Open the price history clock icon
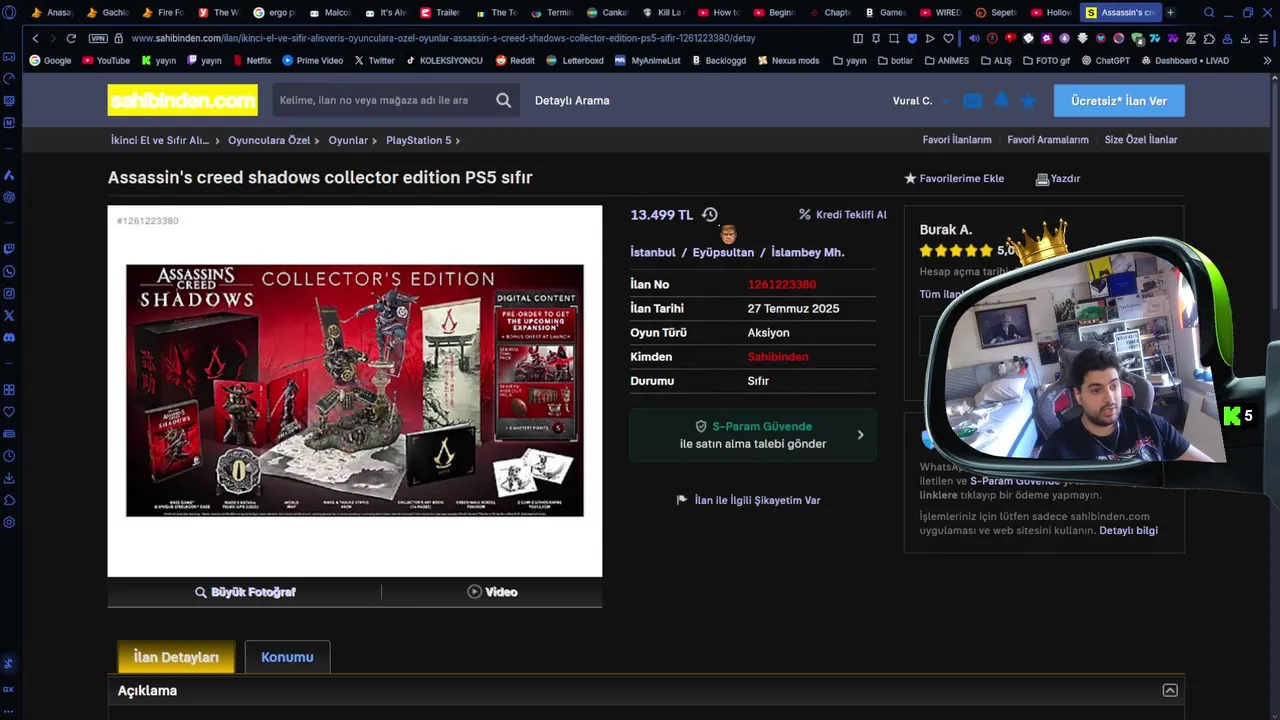1280x720 pixels. [x=710, y=215]
